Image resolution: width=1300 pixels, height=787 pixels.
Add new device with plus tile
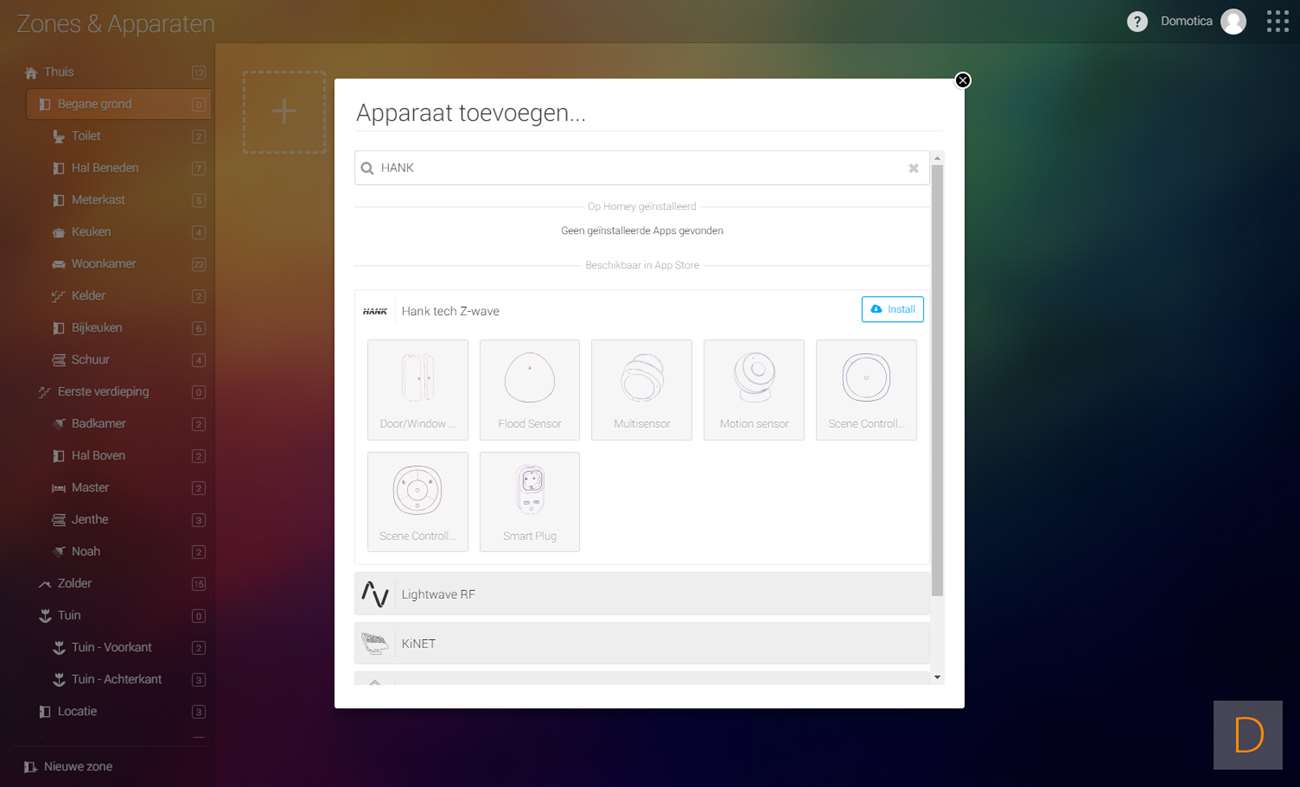tap(284, 112)
